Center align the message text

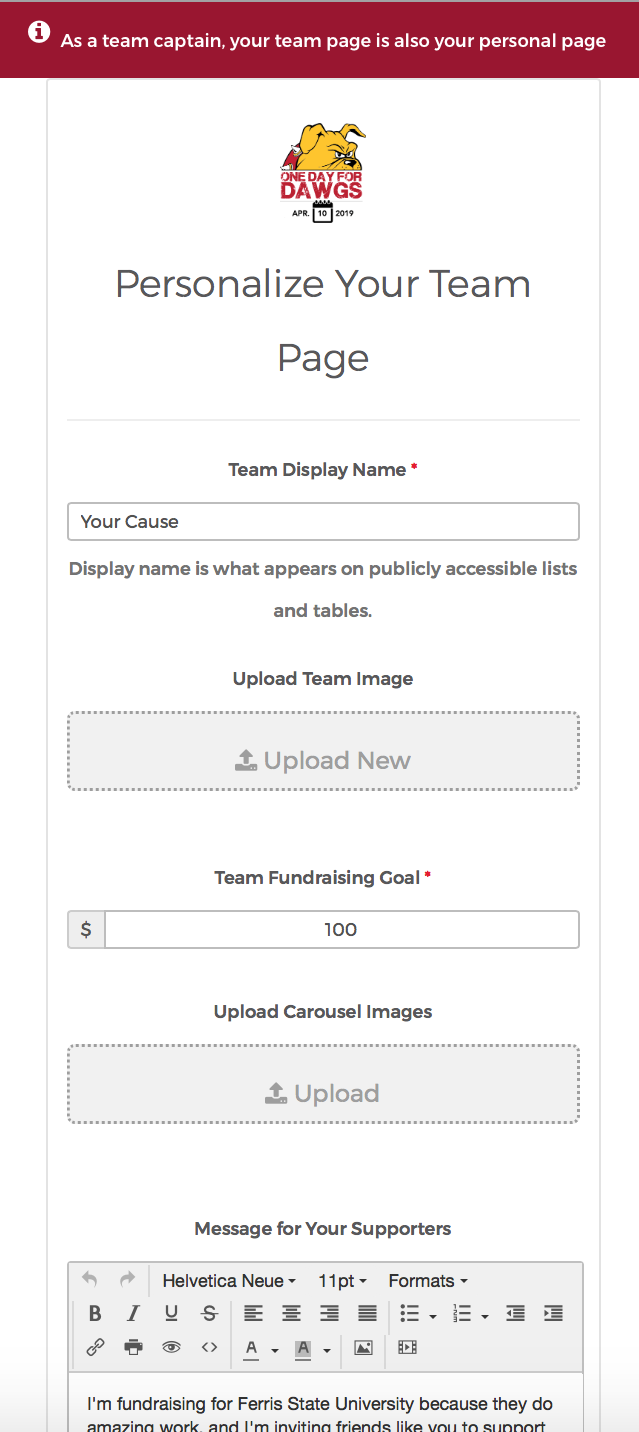291,1314
